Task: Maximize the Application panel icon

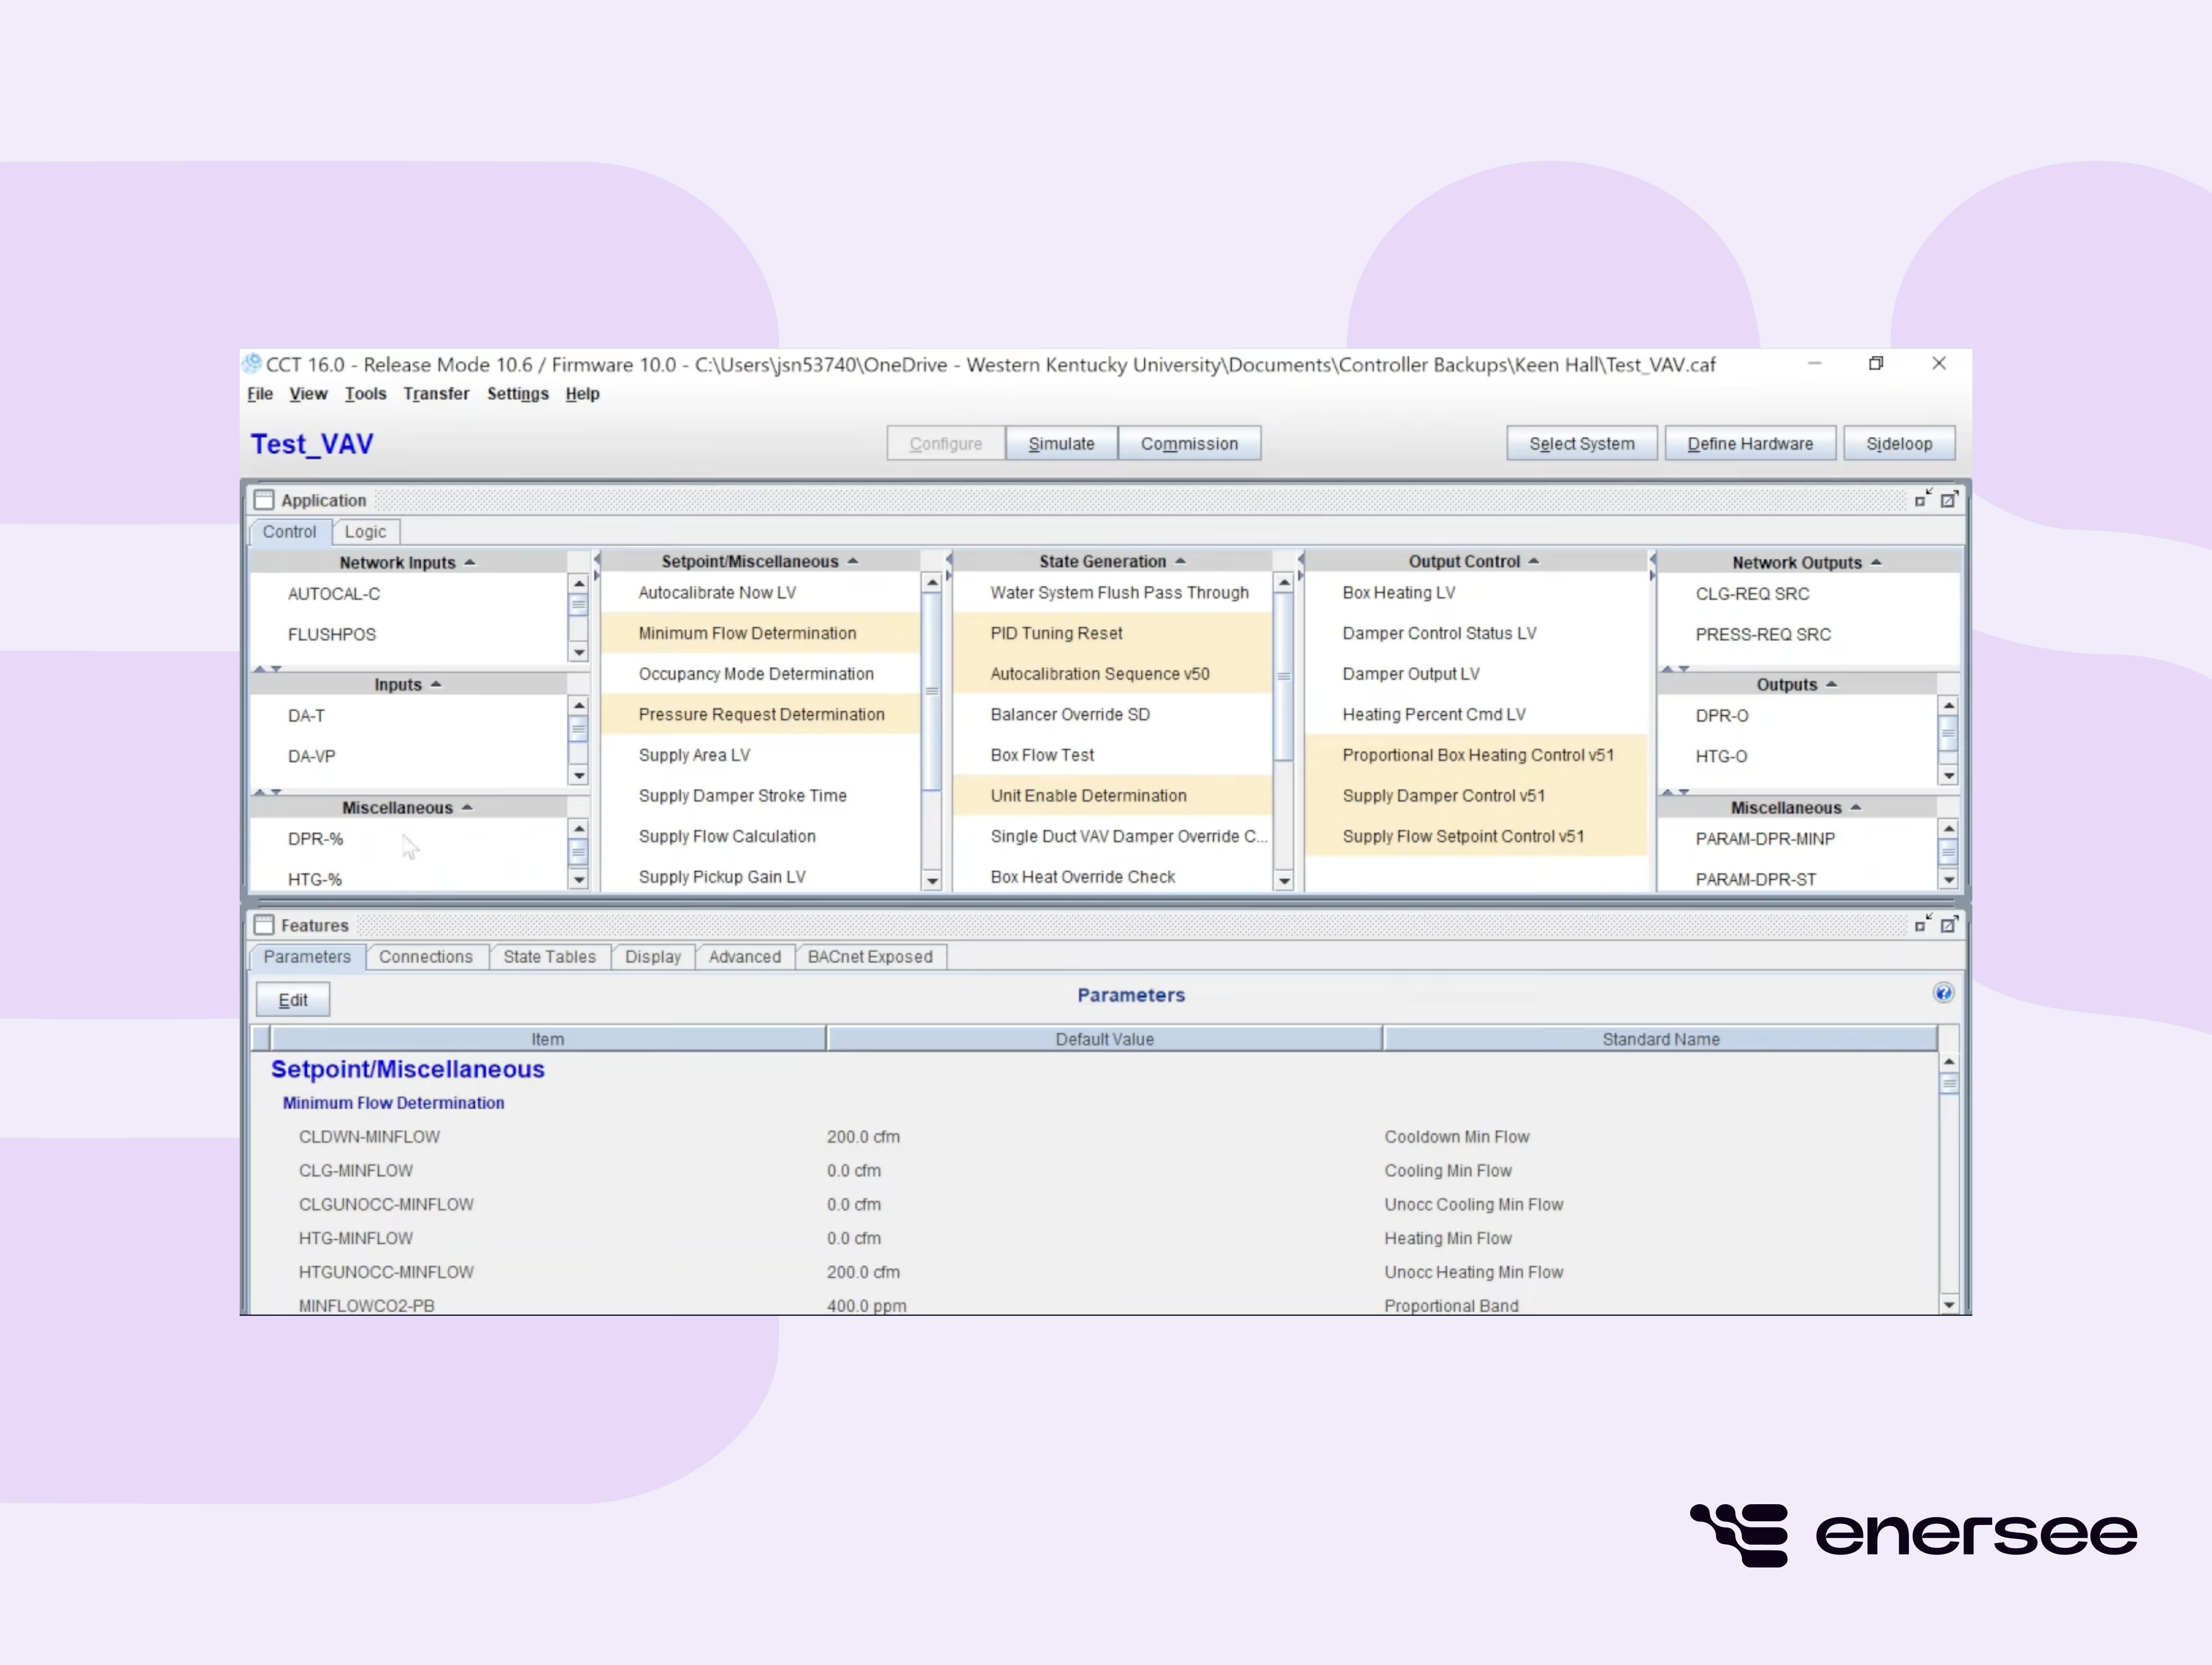Action: (x=1949, y=499)
